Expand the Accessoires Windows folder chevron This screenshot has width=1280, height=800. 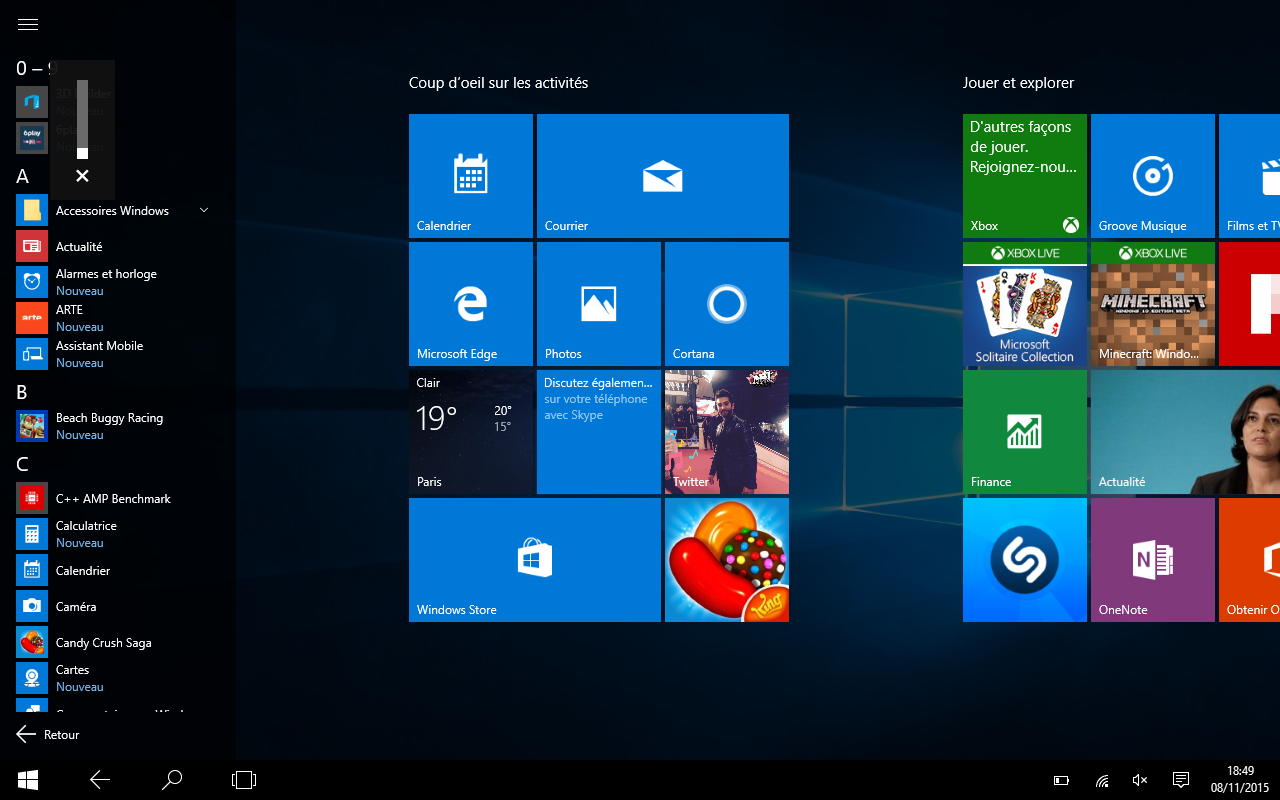point(204,210)
